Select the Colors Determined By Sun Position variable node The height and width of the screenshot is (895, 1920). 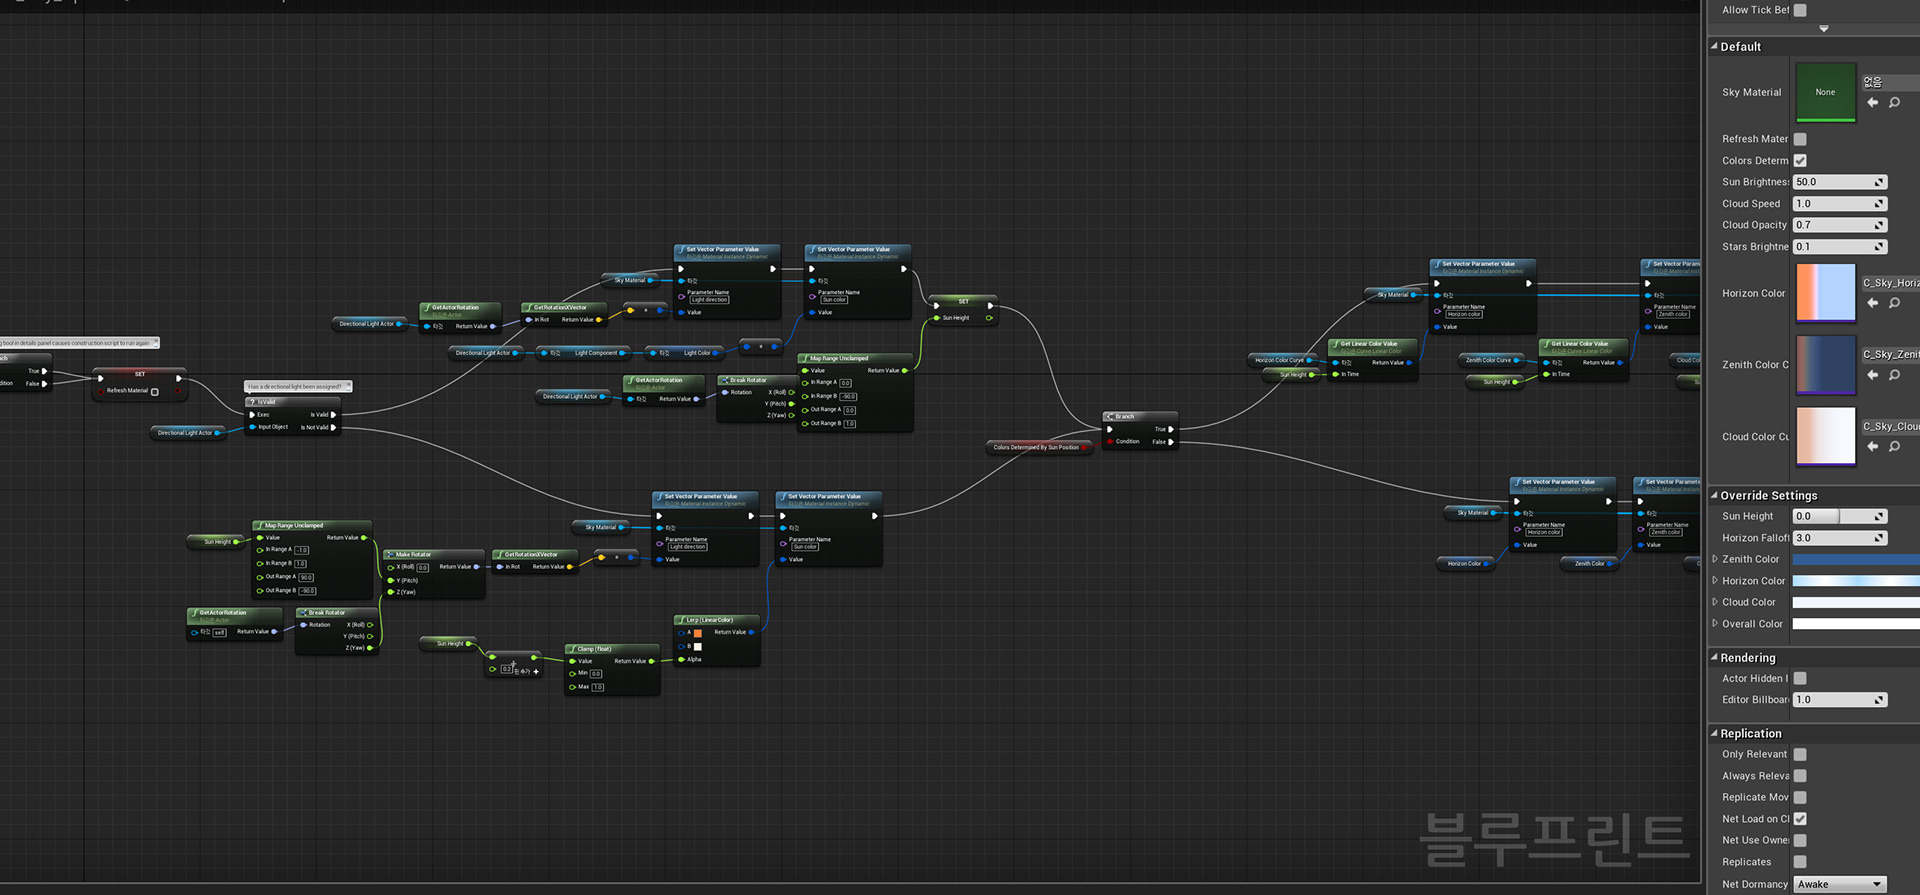point(1039,447)
